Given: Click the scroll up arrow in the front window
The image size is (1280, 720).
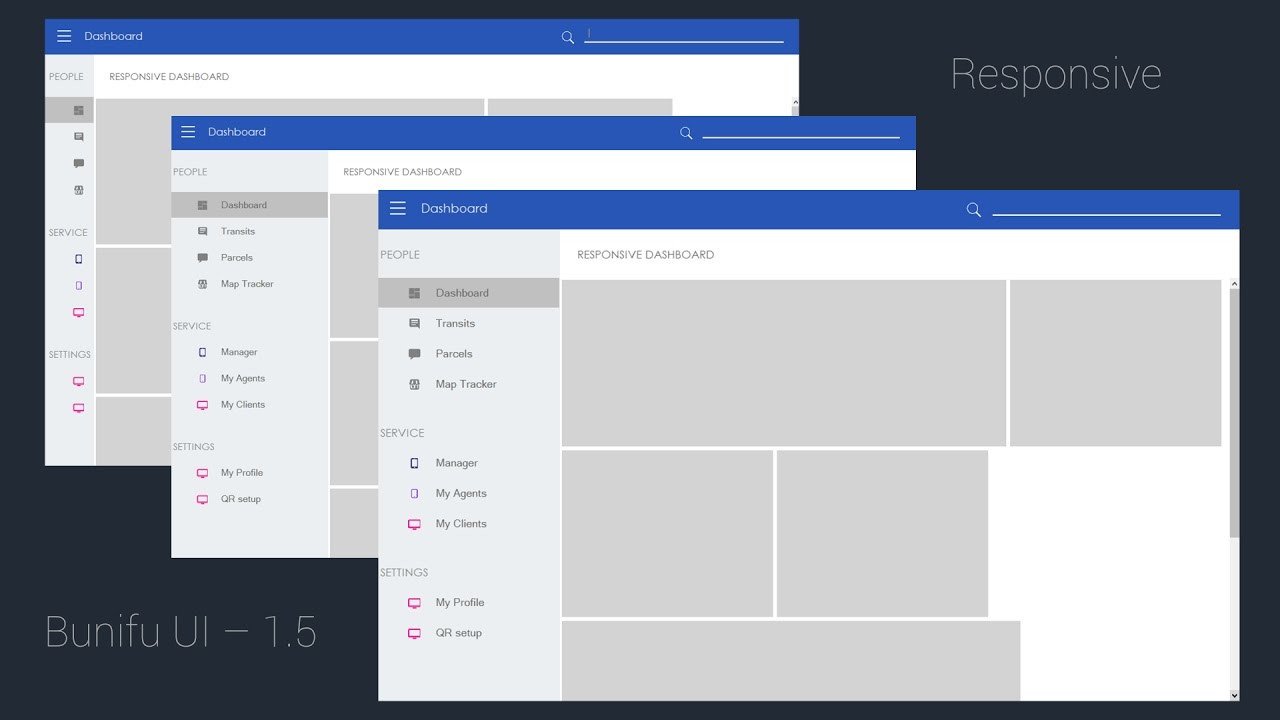Looking at the screenshot, I should pyautogui.click(x=1234, y=285).
